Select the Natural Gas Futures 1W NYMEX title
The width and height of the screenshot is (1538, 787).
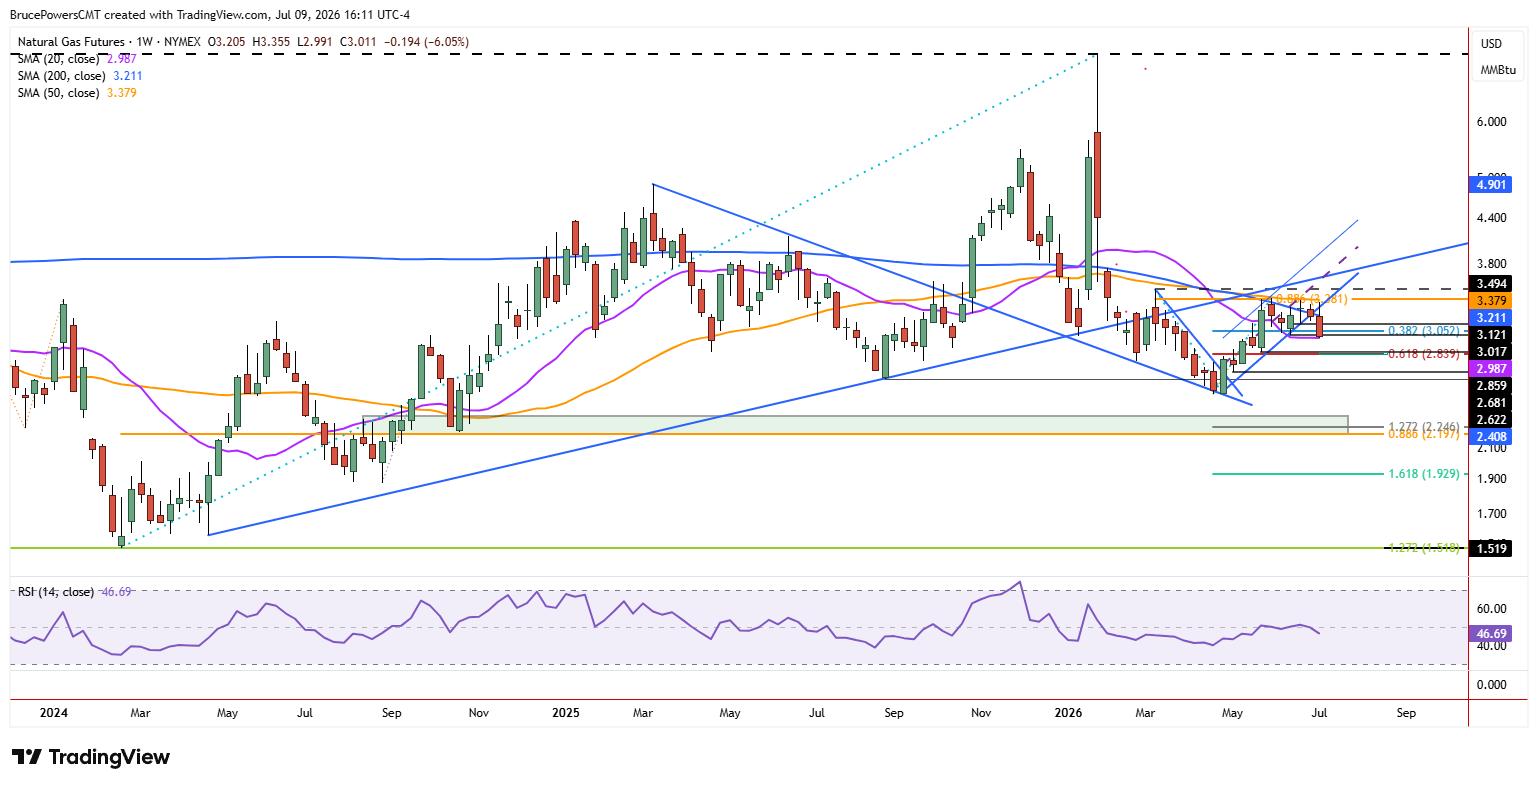coord(109,42)
